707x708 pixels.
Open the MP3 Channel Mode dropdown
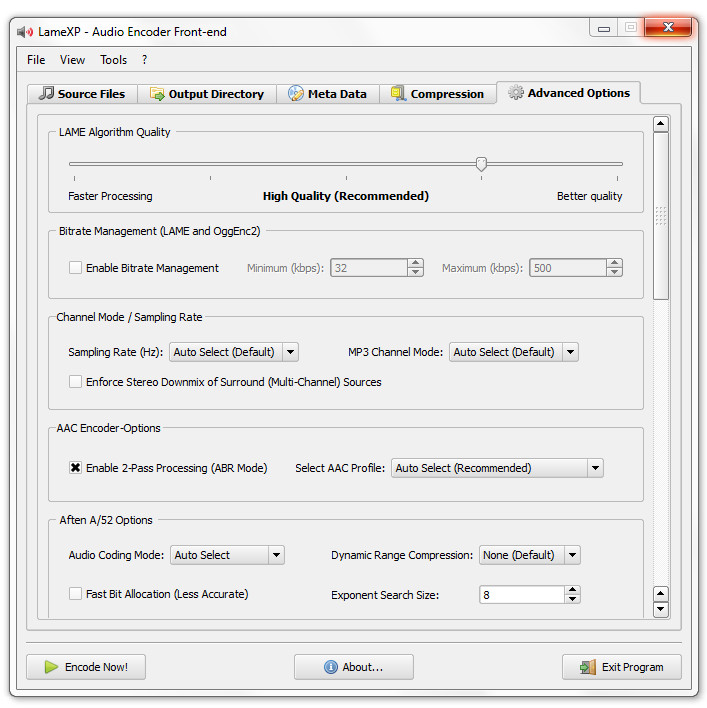pyautogui.click(x=514, y=352)
